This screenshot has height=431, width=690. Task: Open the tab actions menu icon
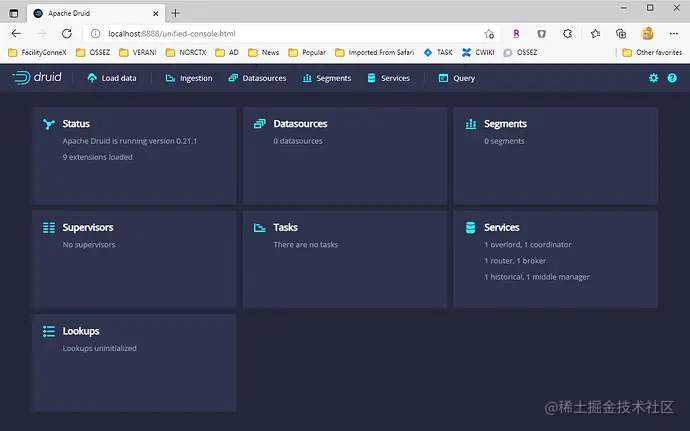coord(14,13)
